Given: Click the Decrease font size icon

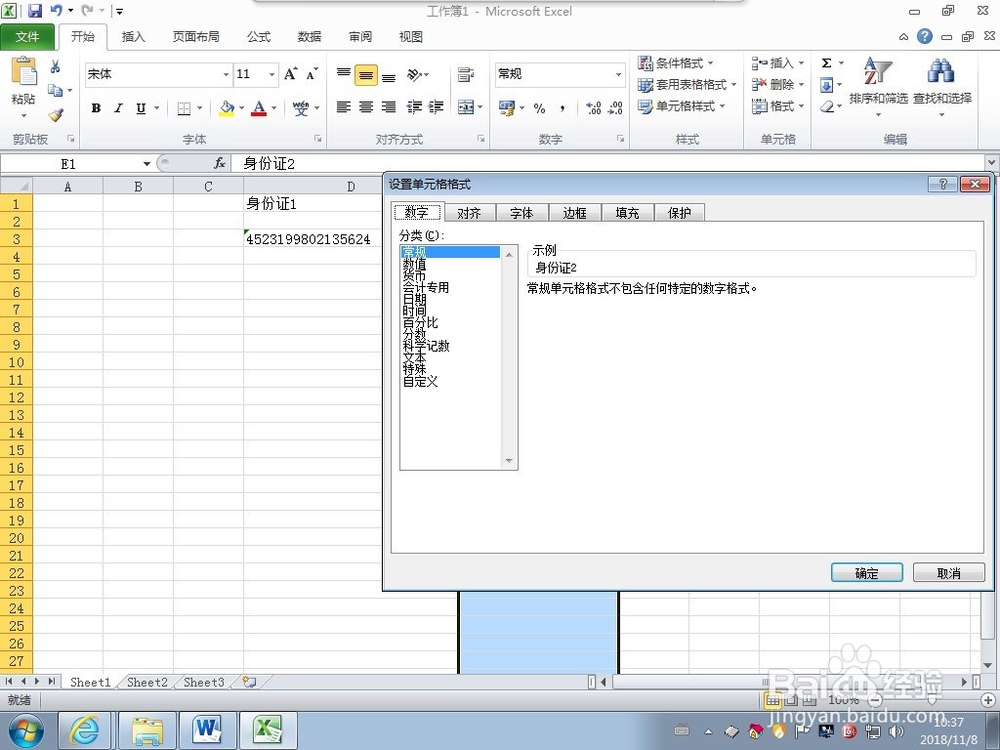Looking at the screenshot, I should (x=312, y=74).
